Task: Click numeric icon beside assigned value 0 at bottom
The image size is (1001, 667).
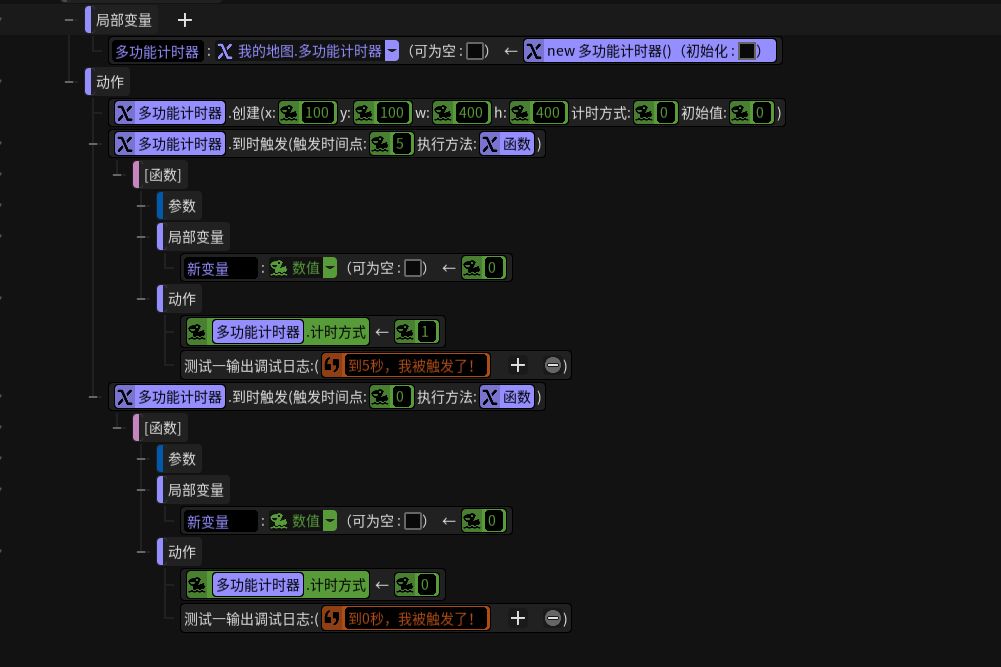Action: (405, 585)
